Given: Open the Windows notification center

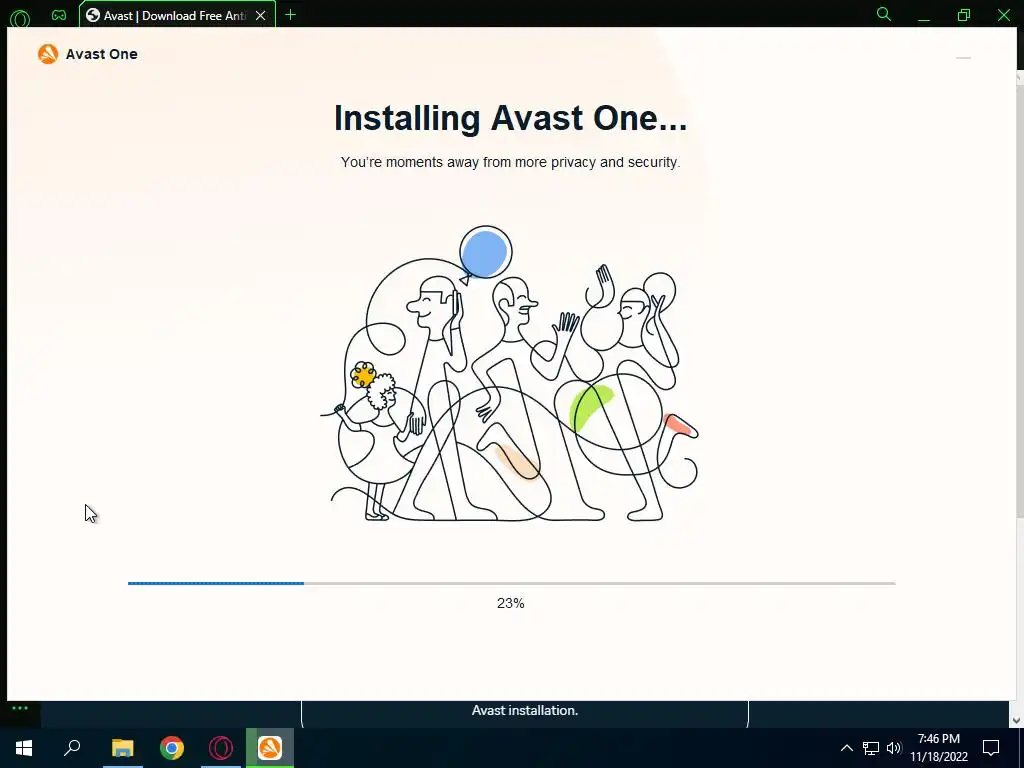Looking at the screenshot, I should coord(991,748).
